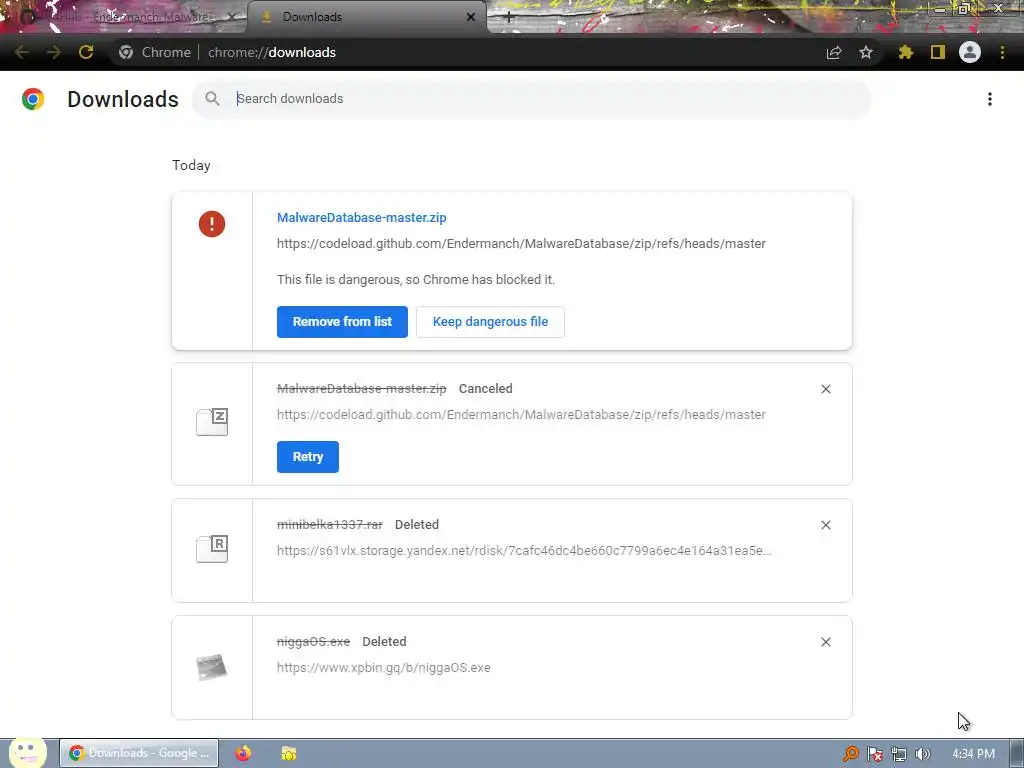
Task: Bookmark this page with the star icon
Action: point(866,52)
